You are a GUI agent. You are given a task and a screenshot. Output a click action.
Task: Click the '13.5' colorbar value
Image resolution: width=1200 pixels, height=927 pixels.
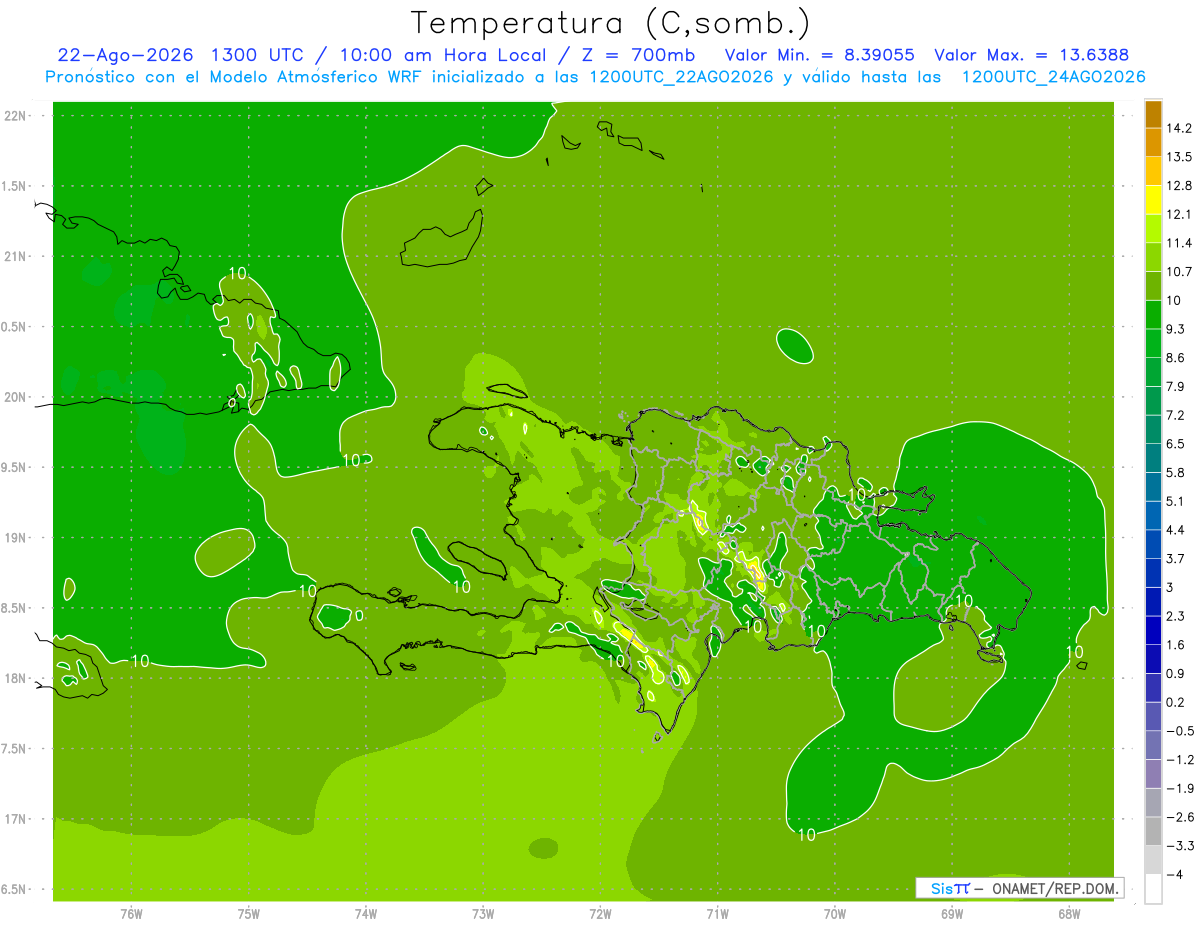point(1179,157)
